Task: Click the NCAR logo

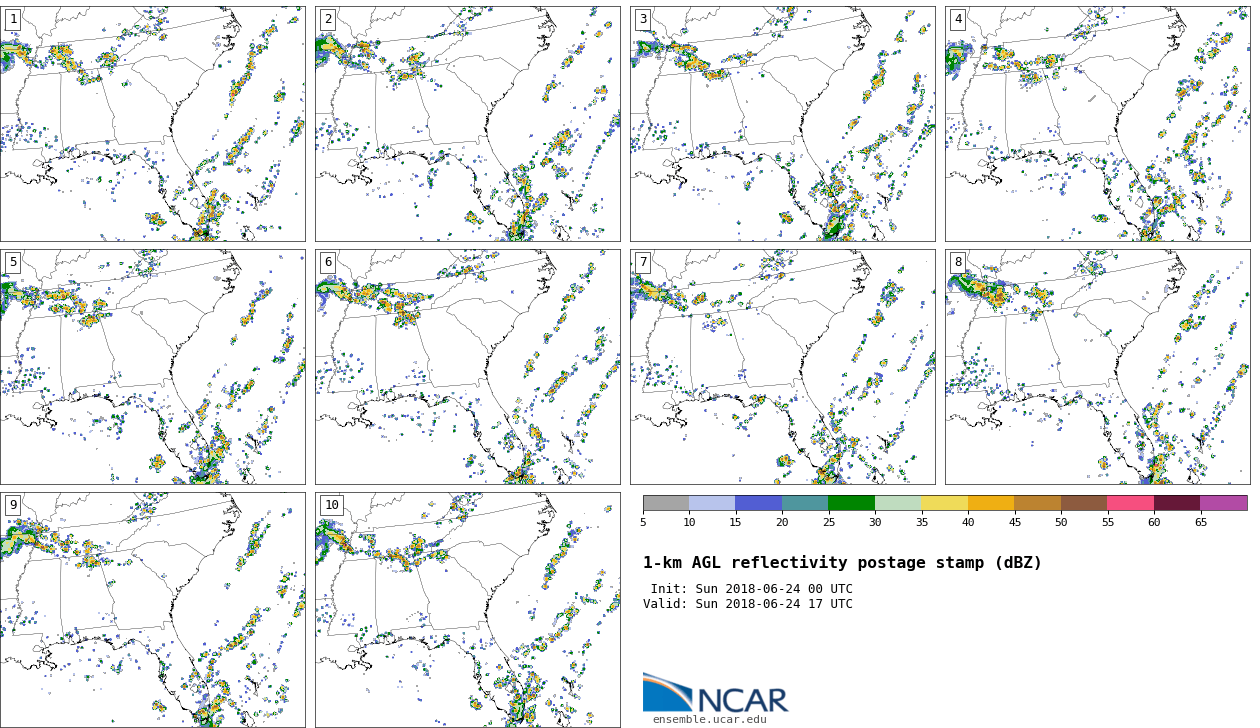Action: 715,693
